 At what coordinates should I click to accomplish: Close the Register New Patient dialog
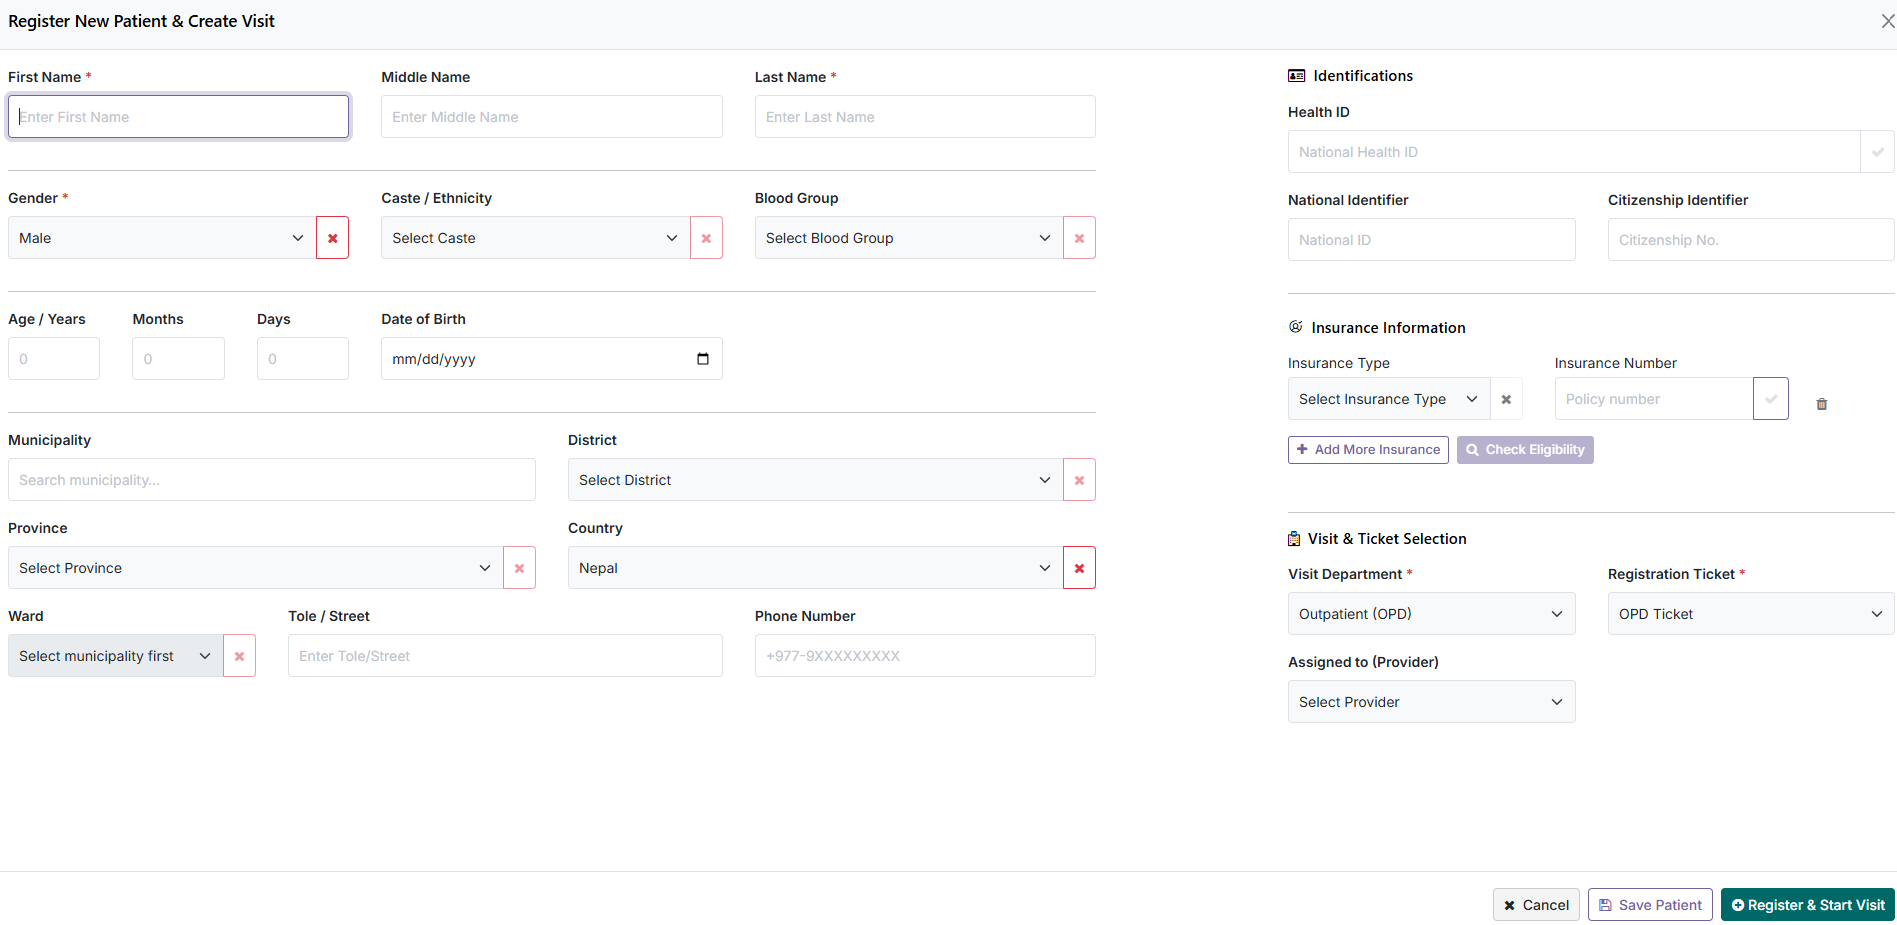(1888, 21)
